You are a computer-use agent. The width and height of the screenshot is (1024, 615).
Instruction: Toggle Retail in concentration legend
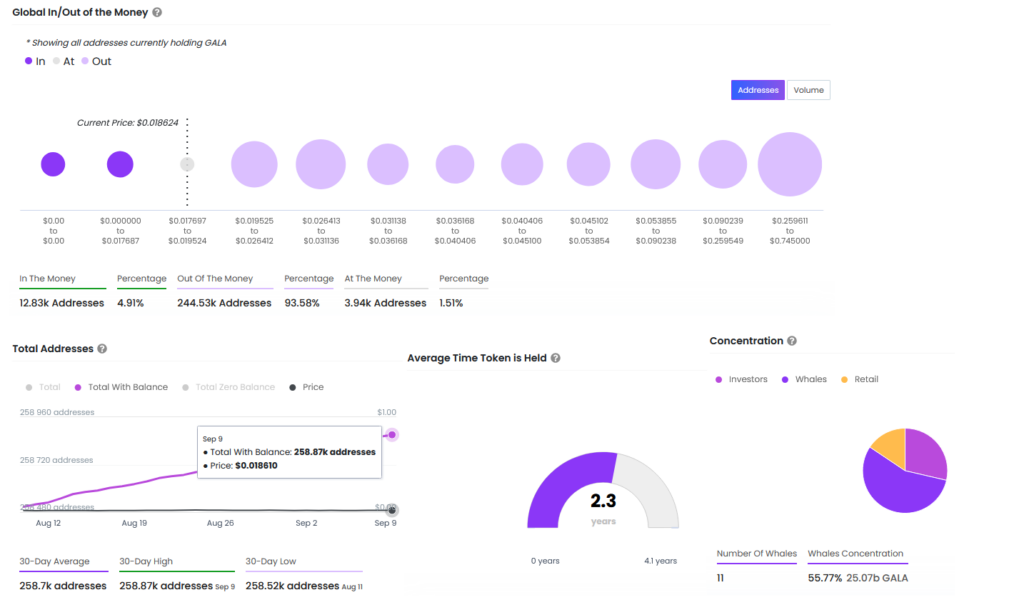click(x=859, y=379)
